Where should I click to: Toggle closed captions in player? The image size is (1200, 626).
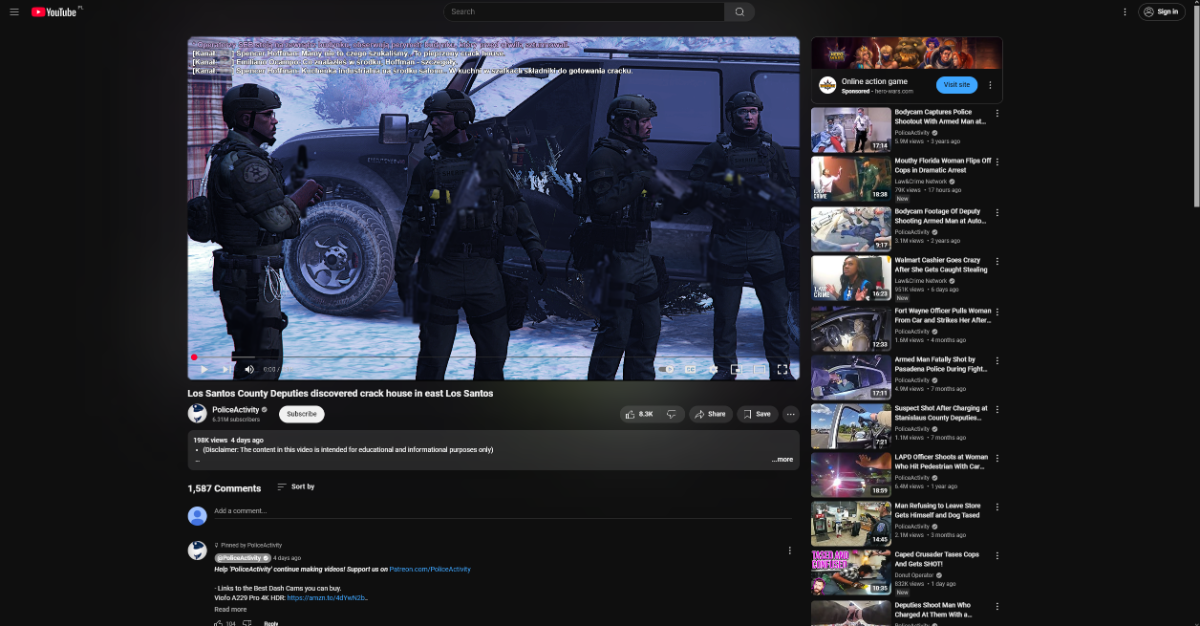tap(690, 369)
